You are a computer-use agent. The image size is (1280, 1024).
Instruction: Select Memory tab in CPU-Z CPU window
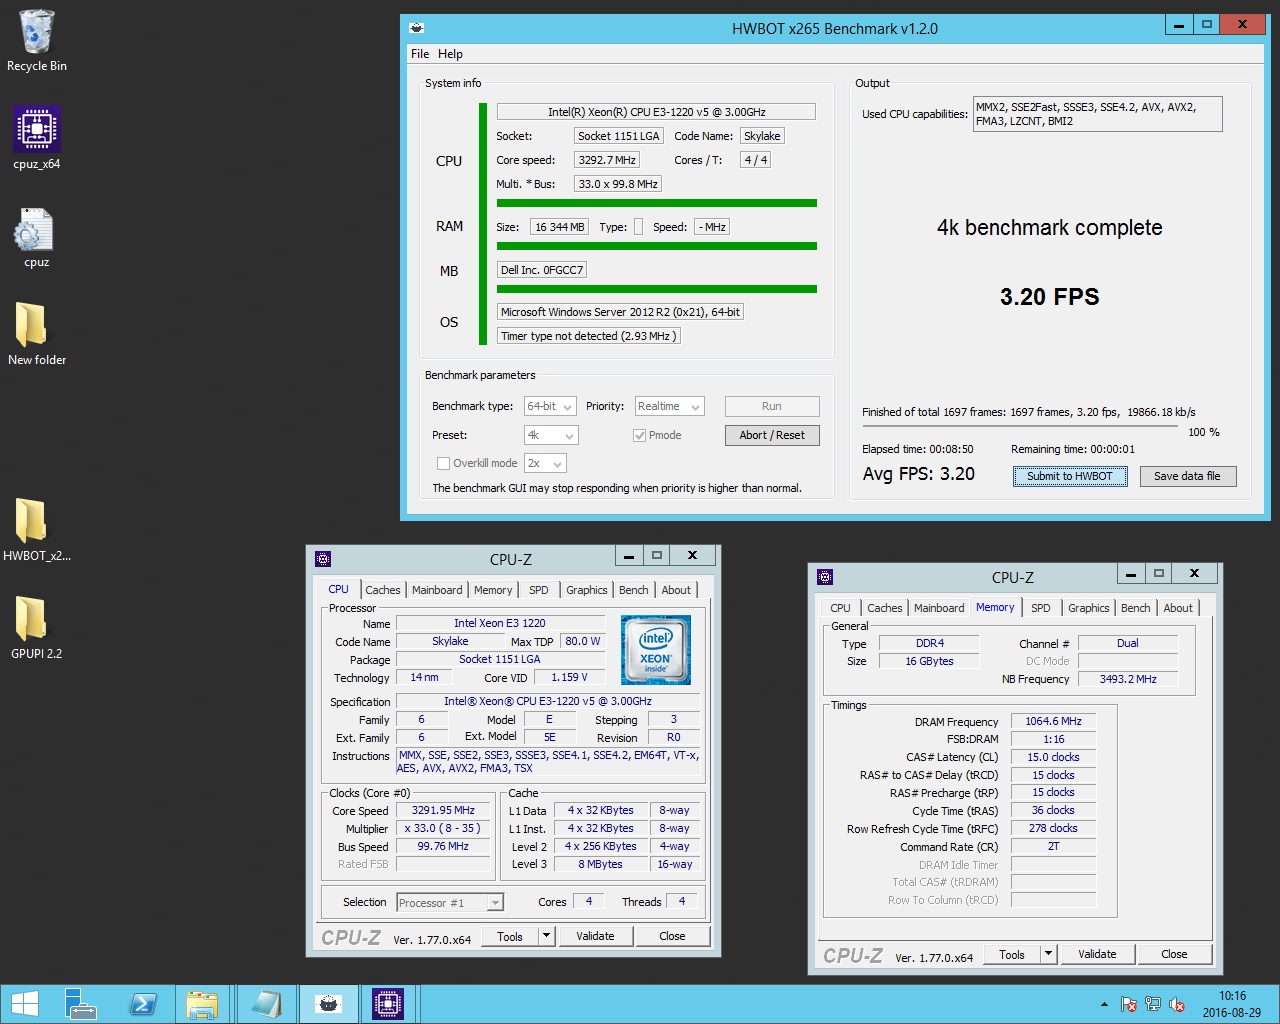(x=493, y=590)
